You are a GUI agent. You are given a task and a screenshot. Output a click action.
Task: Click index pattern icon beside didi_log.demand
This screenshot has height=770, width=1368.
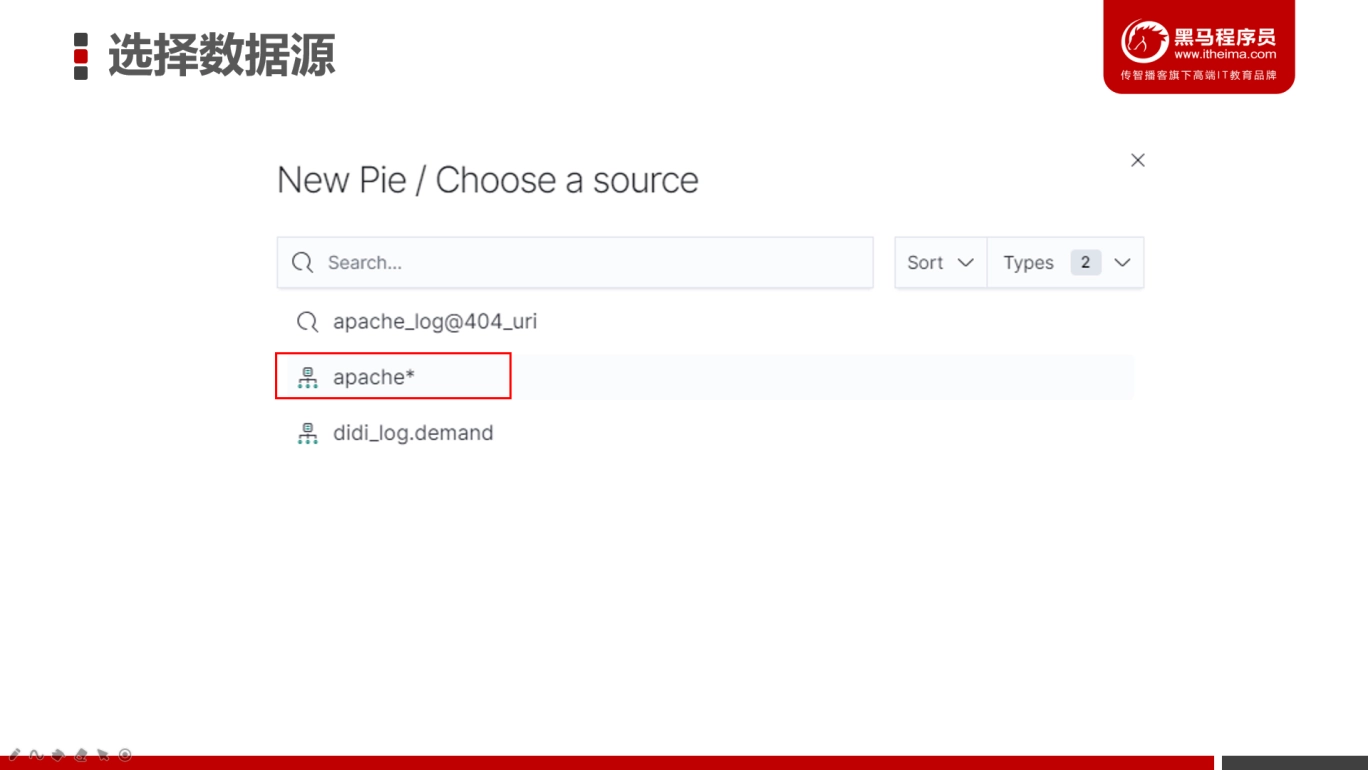(307, 433)
